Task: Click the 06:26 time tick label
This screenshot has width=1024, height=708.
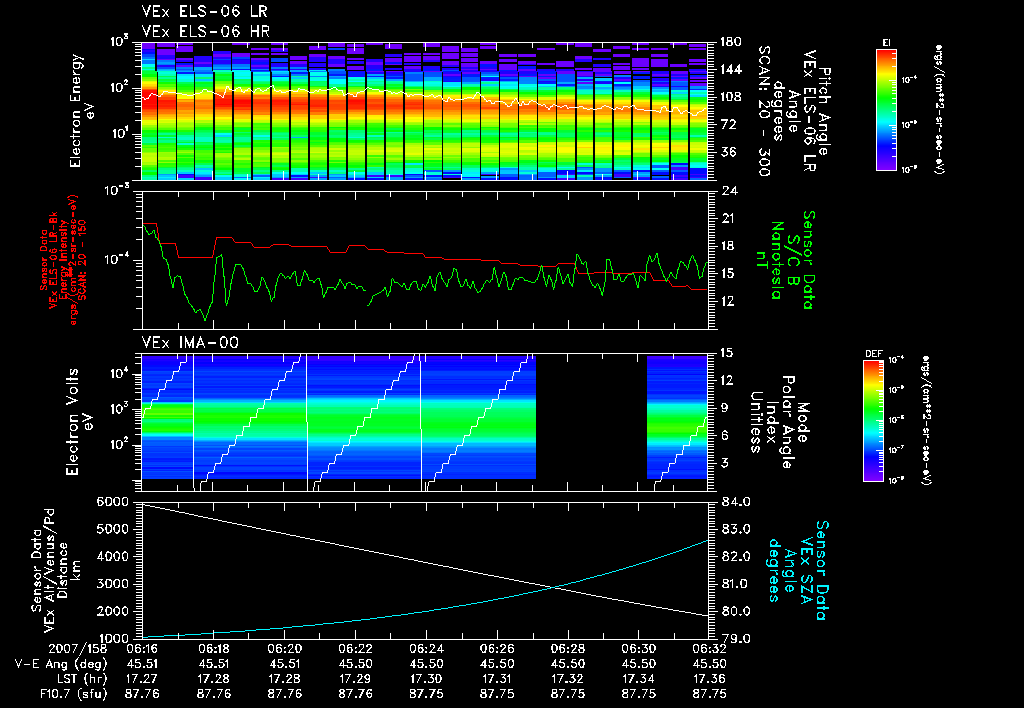Action: [497, 649]
